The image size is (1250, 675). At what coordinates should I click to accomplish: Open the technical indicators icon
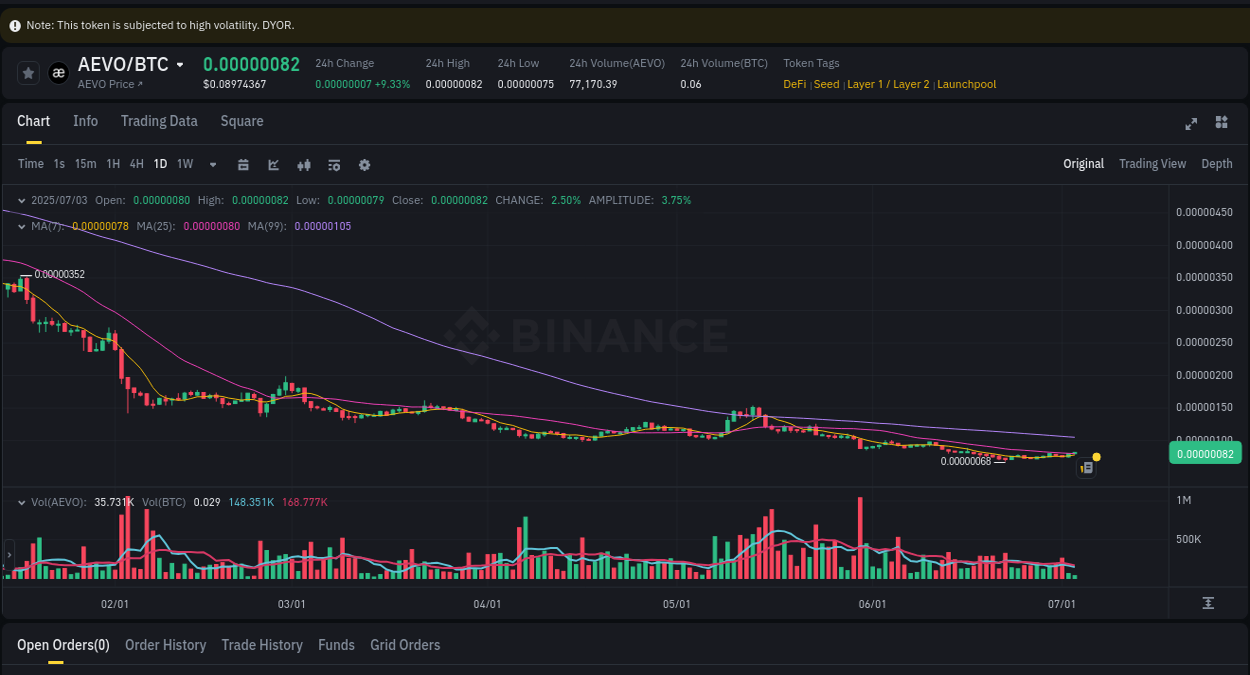(x=334, y=164)
